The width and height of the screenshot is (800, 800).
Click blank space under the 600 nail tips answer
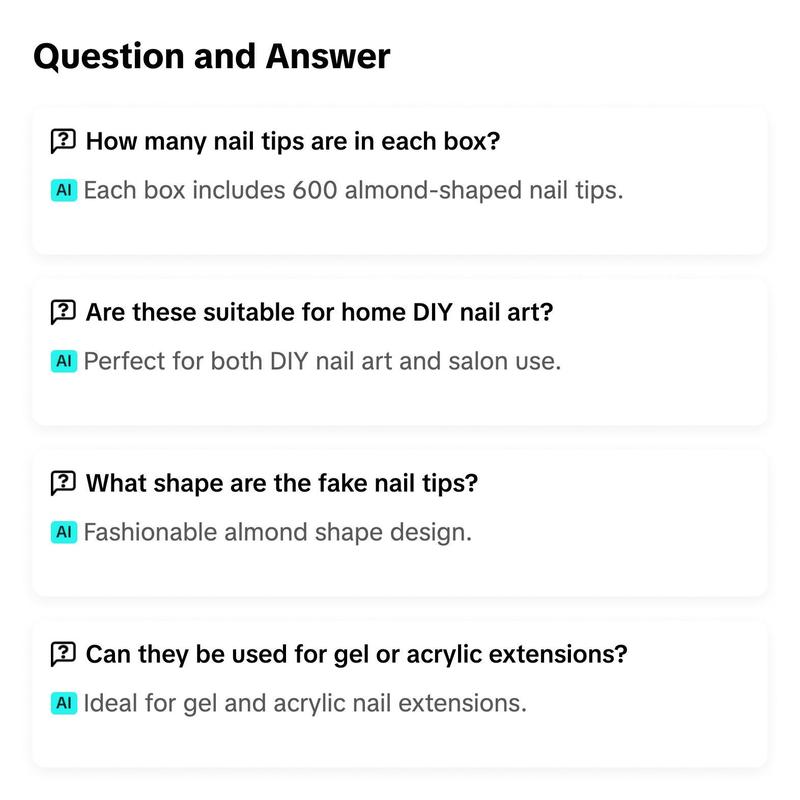tap(400, 230)
